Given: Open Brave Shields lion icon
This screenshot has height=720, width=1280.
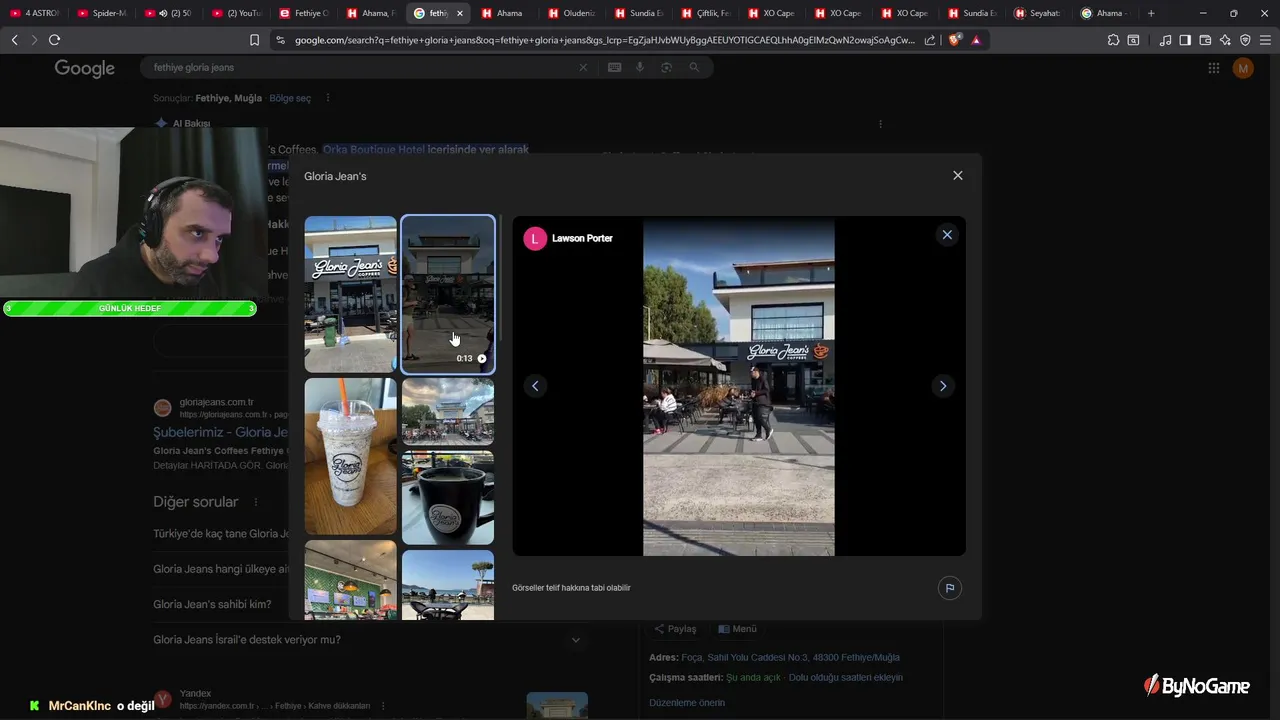Looking at the screenshot, I should [955, 40].
